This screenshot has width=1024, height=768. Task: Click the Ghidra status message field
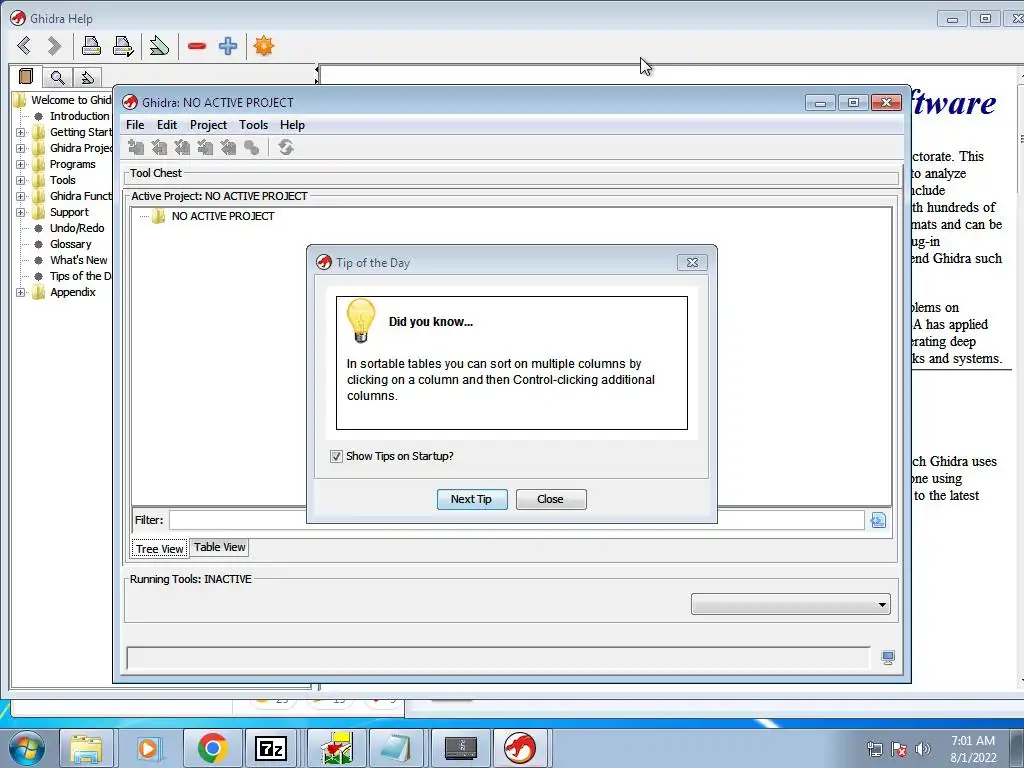click(x=498, y=658)
